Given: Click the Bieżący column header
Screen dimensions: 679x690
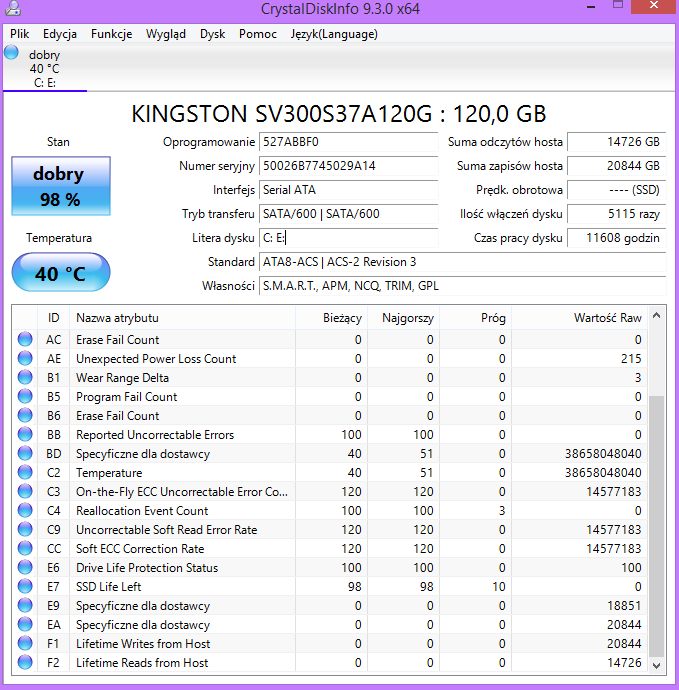Looking at the screenshot, I should pyautogui.click(x=331, y=318).
